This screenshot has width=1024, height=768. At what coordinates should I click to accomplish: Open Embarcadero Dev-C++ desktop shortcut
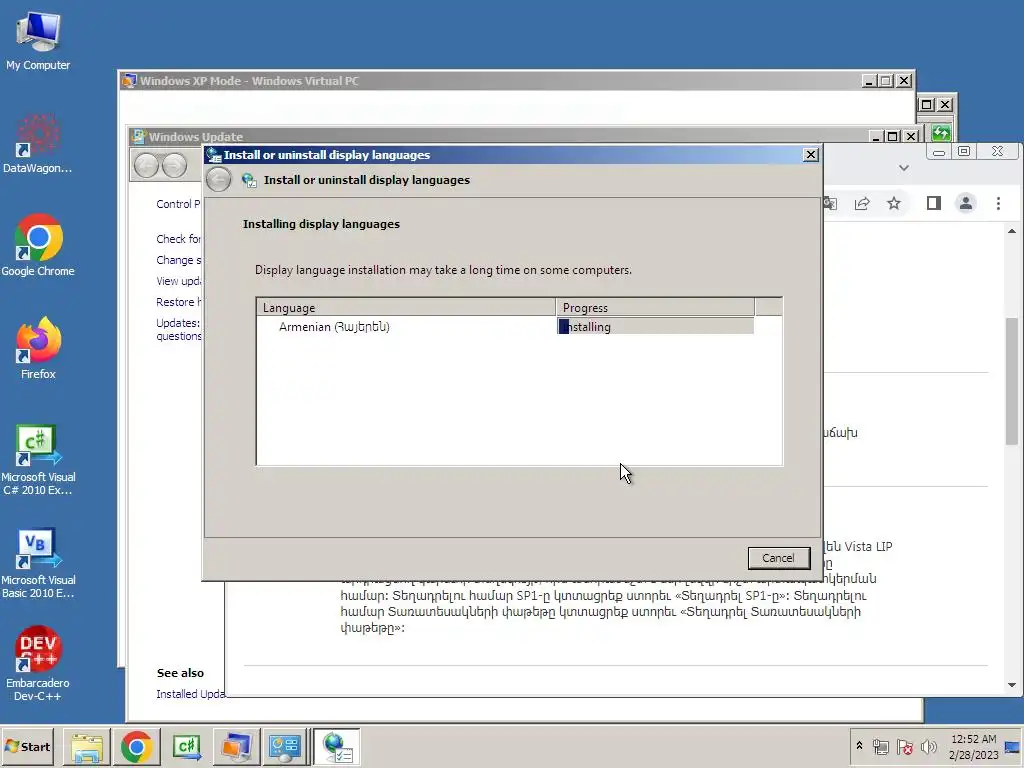point(38,664)
